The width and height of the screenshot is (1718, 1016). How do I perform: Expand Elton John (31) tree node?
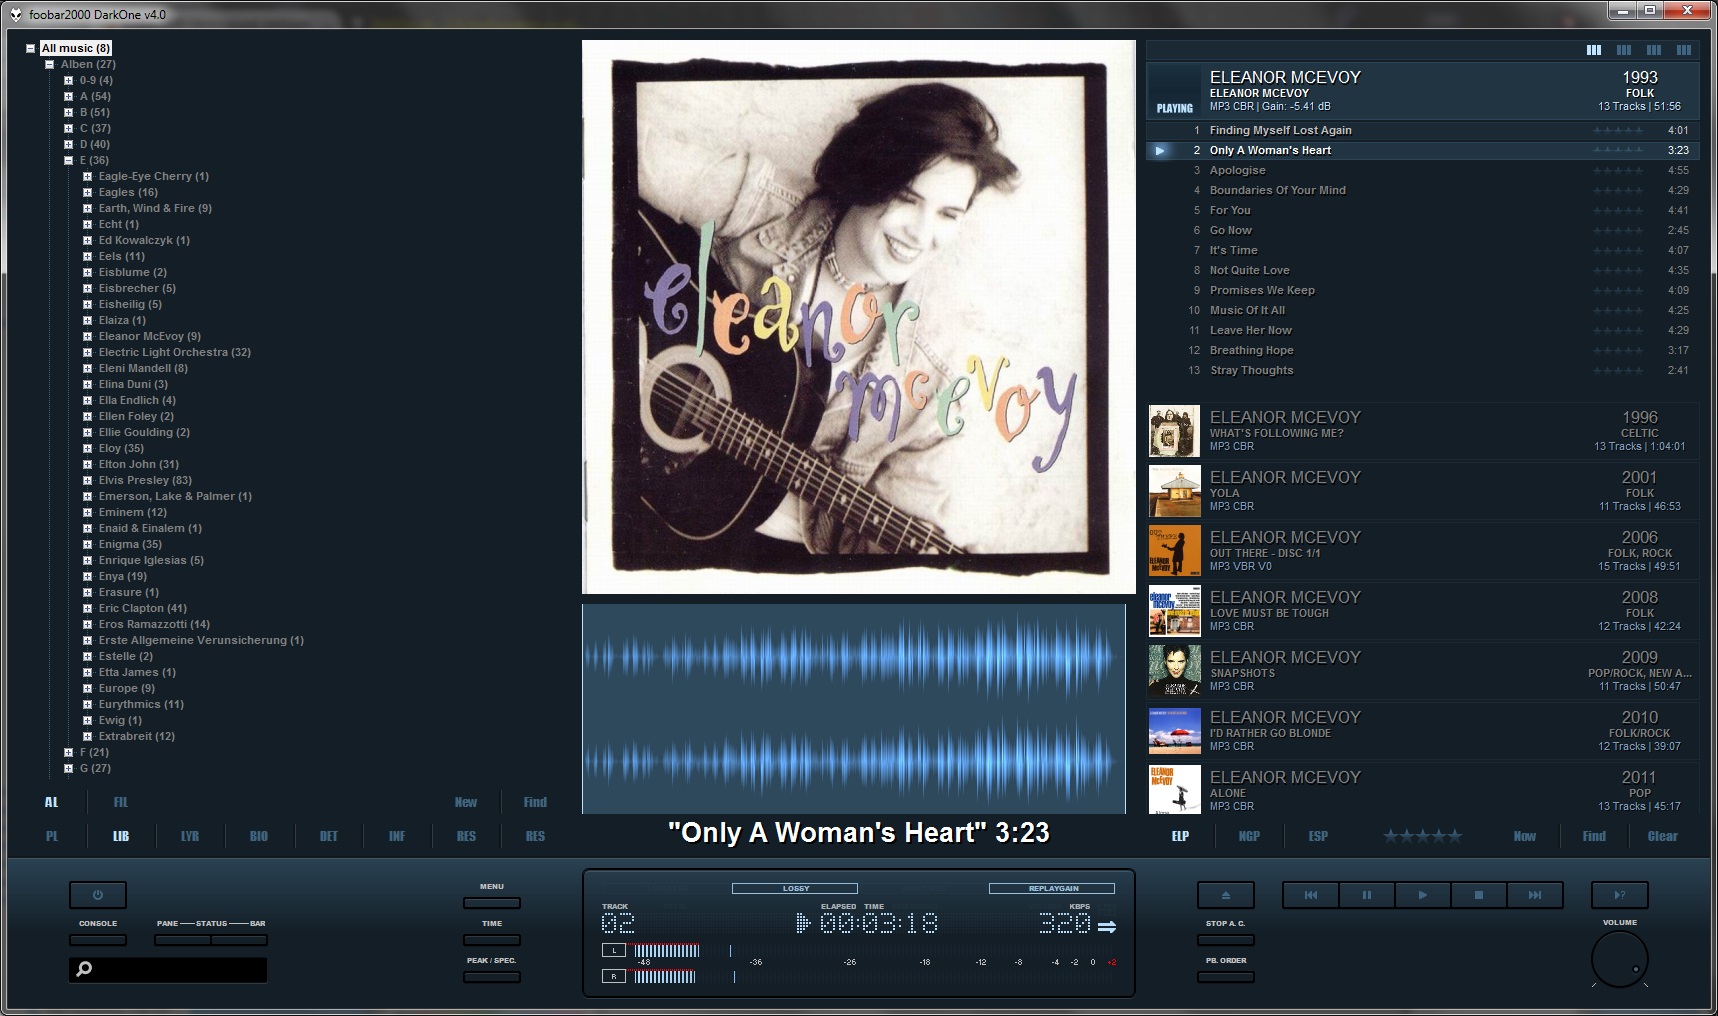pyautogui.click(x=87, y=464)
